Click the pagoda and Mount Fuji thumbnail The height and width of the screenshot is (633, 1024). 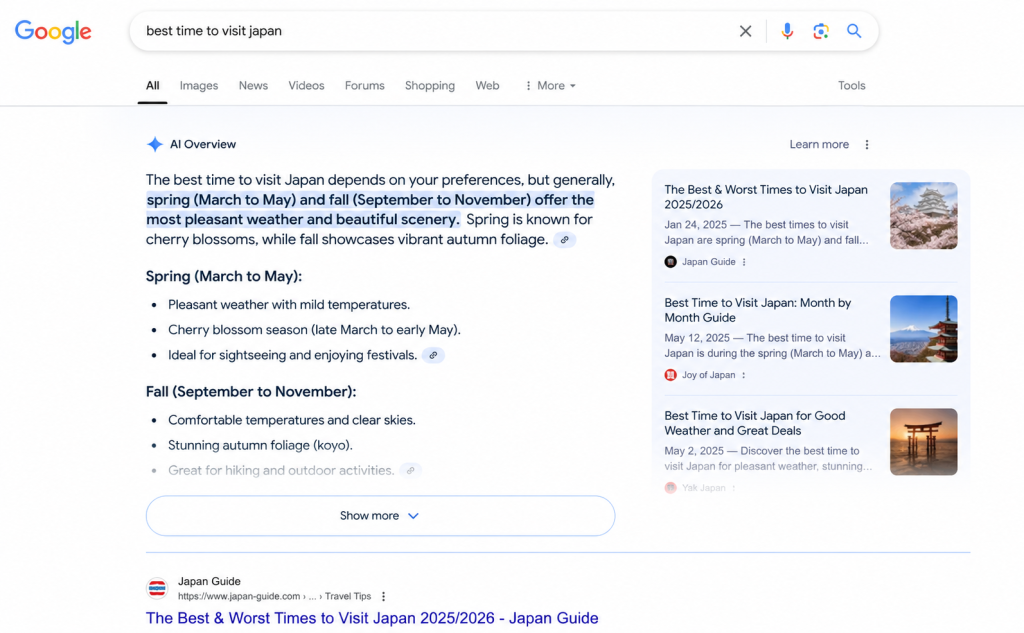[x=923, y=329]
